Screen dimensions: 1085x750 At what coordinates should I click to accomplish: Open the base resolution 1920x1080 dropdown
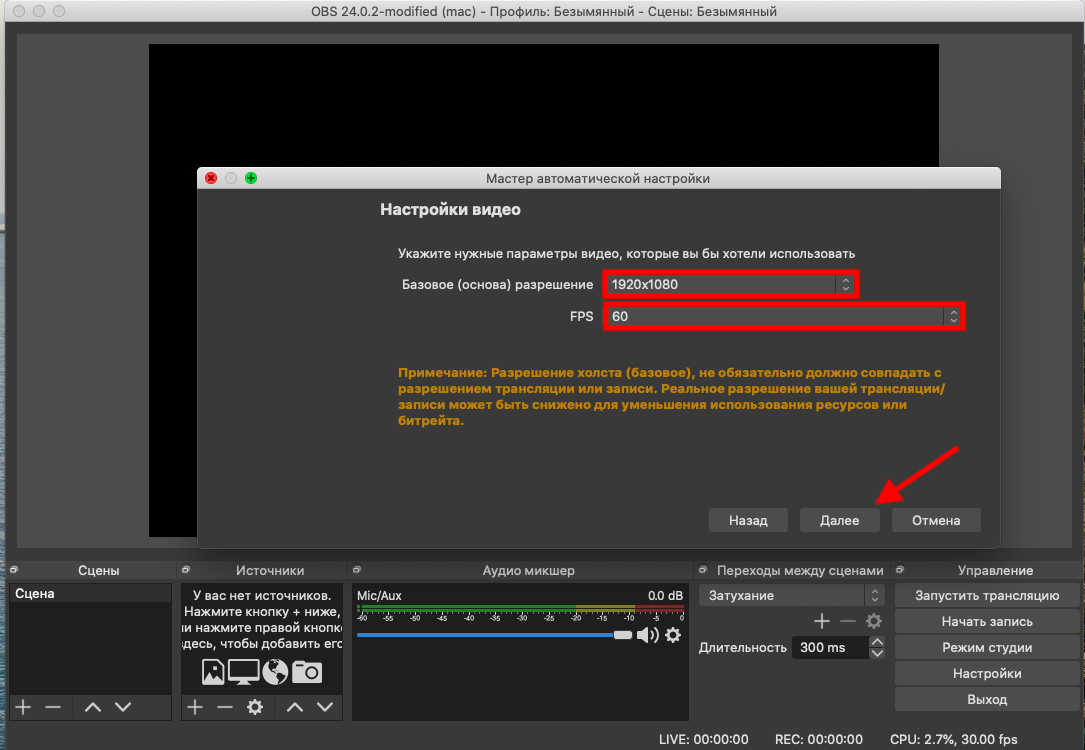pyautogui.click(x=731, y=284)
